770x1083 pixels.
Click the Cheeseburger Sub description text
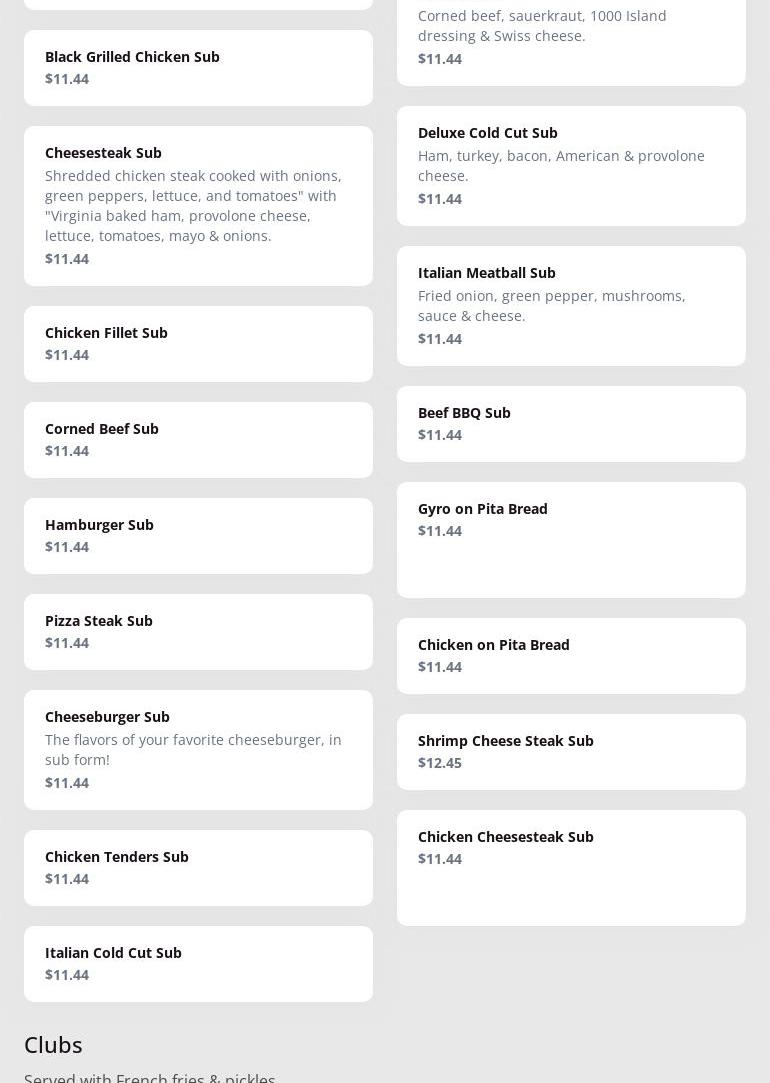[193, 749]
